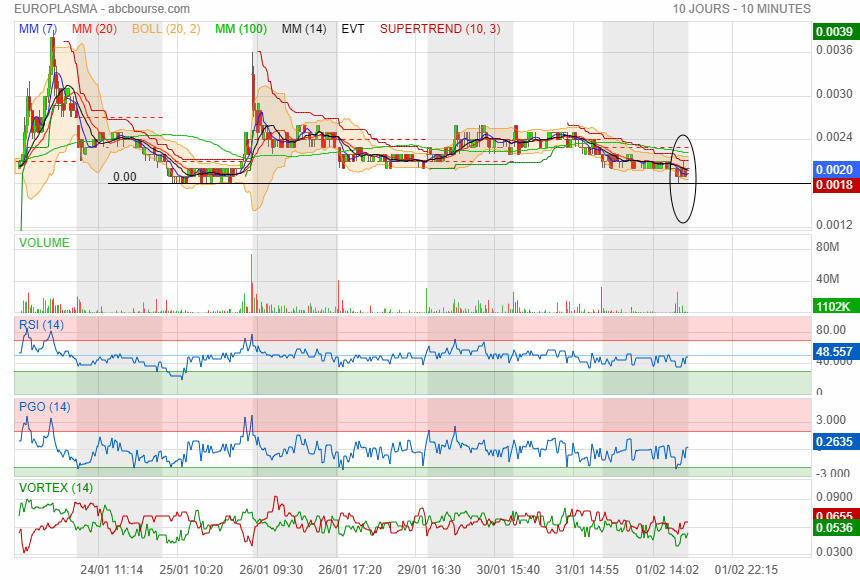This screenshot has height=580, width=860.
Task: Click the 01/02 14:02 time axis label
Action: pos(667,570)
